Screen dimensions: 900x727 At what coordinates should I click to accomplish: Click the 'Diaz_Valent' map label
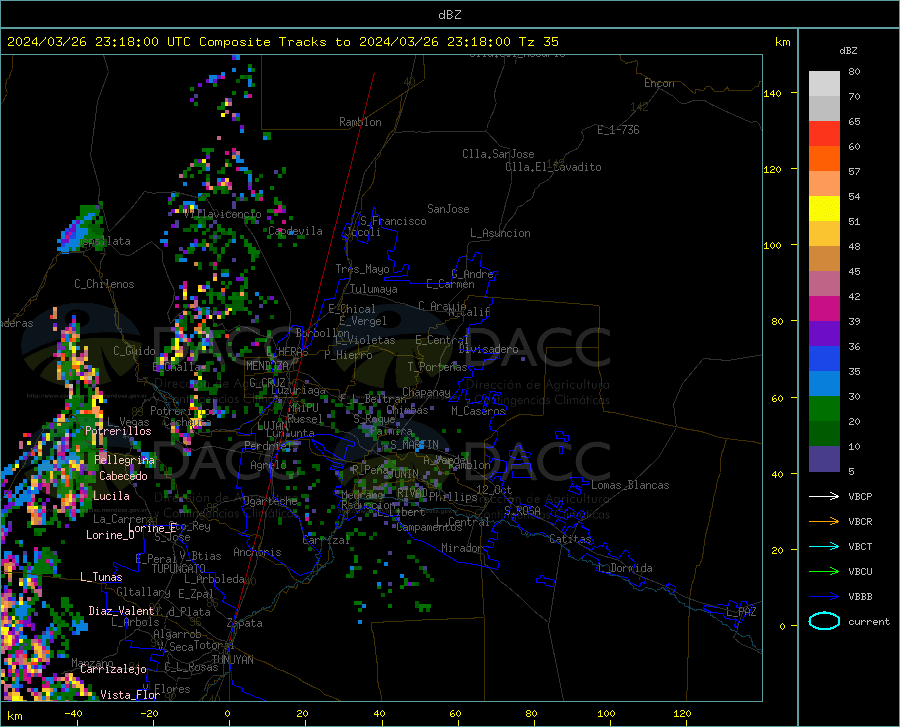121,611
